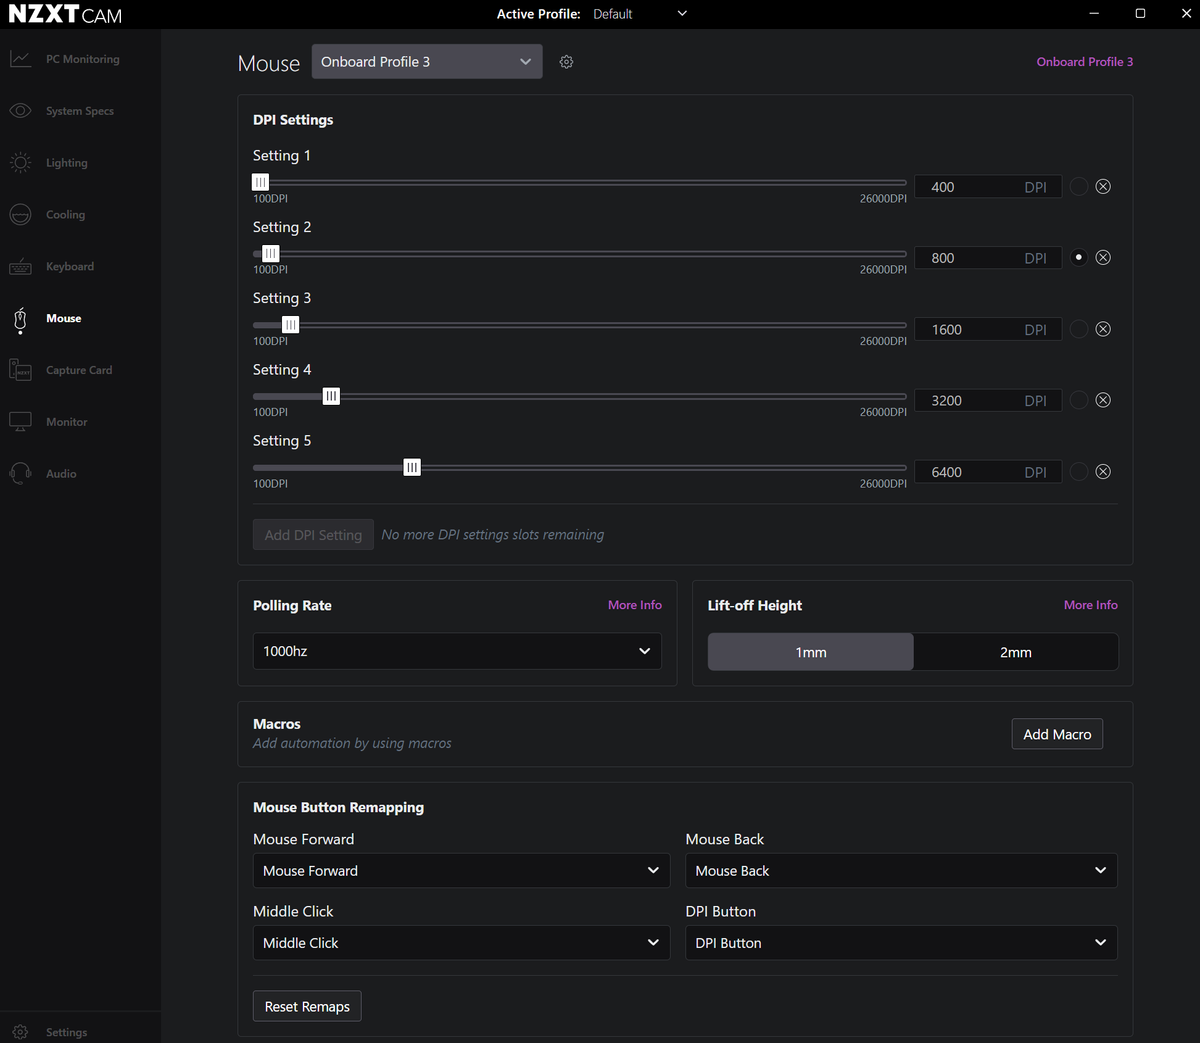The image size is (1200, 1043).
Task: Click the gear icon beside the Onboard Profile dropdown
Action: pyautogui.click(x=566, y=62)
